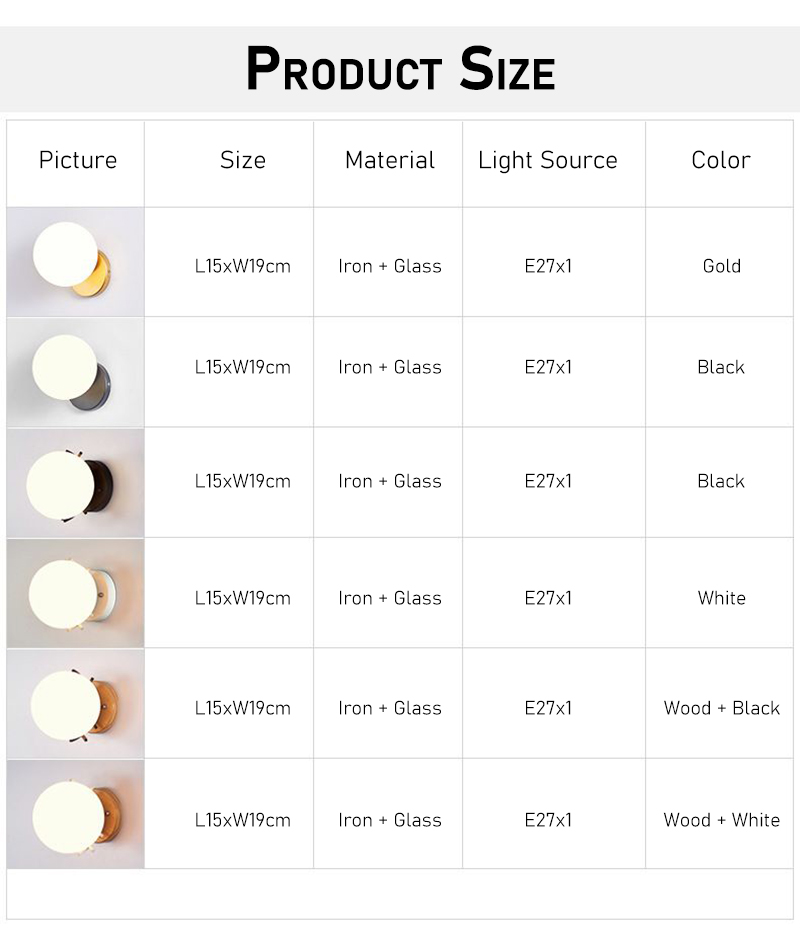
Task: Click E27x1 light source in Gold row
Action: 548,266
